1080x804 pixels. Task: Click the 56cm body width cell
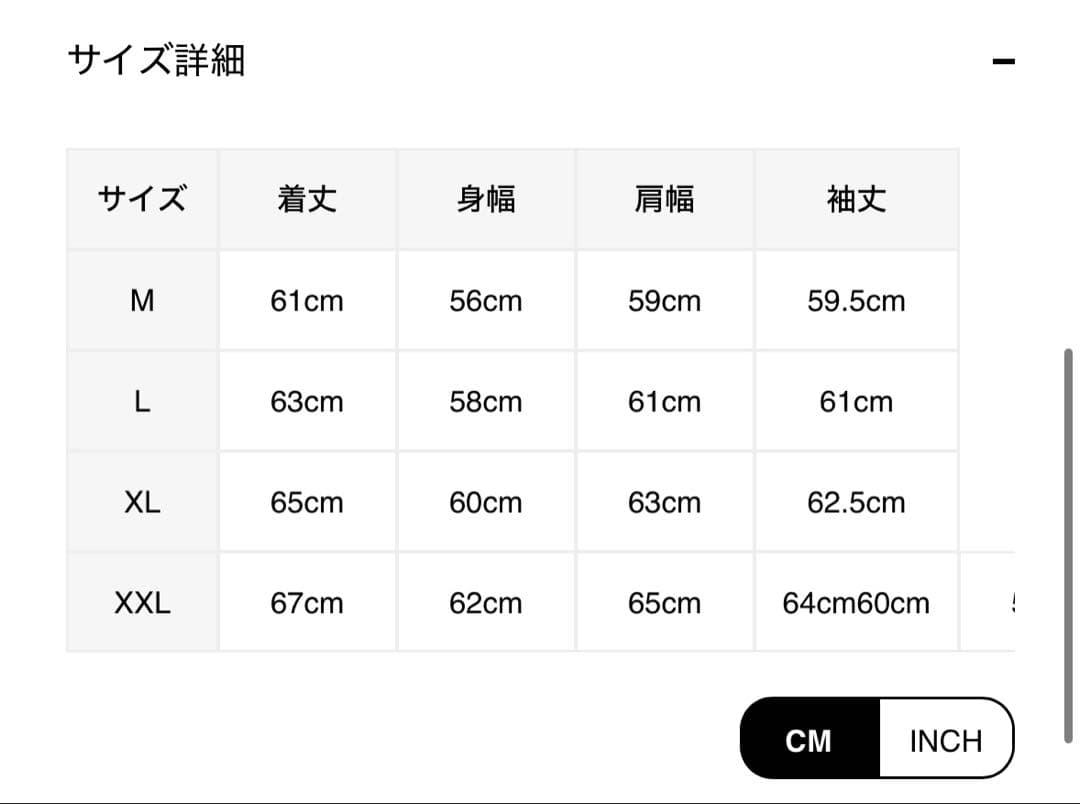486,300
